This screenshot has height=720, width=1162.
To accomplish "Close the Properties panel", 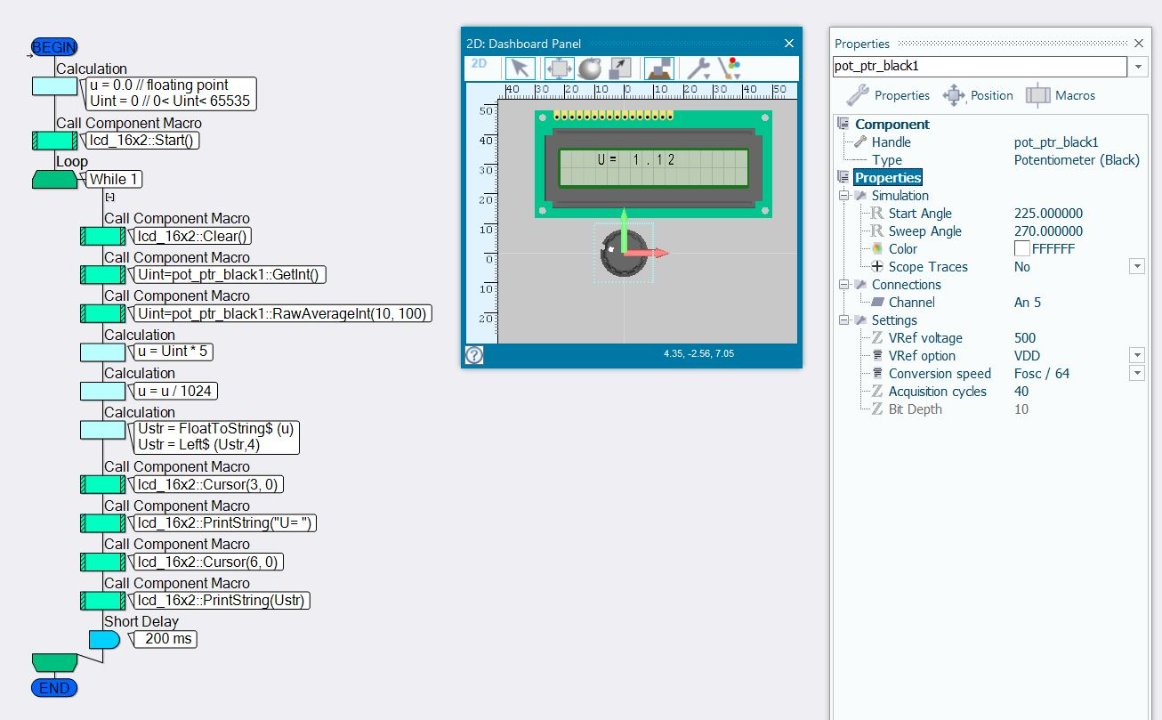I will pos(1139,43).
